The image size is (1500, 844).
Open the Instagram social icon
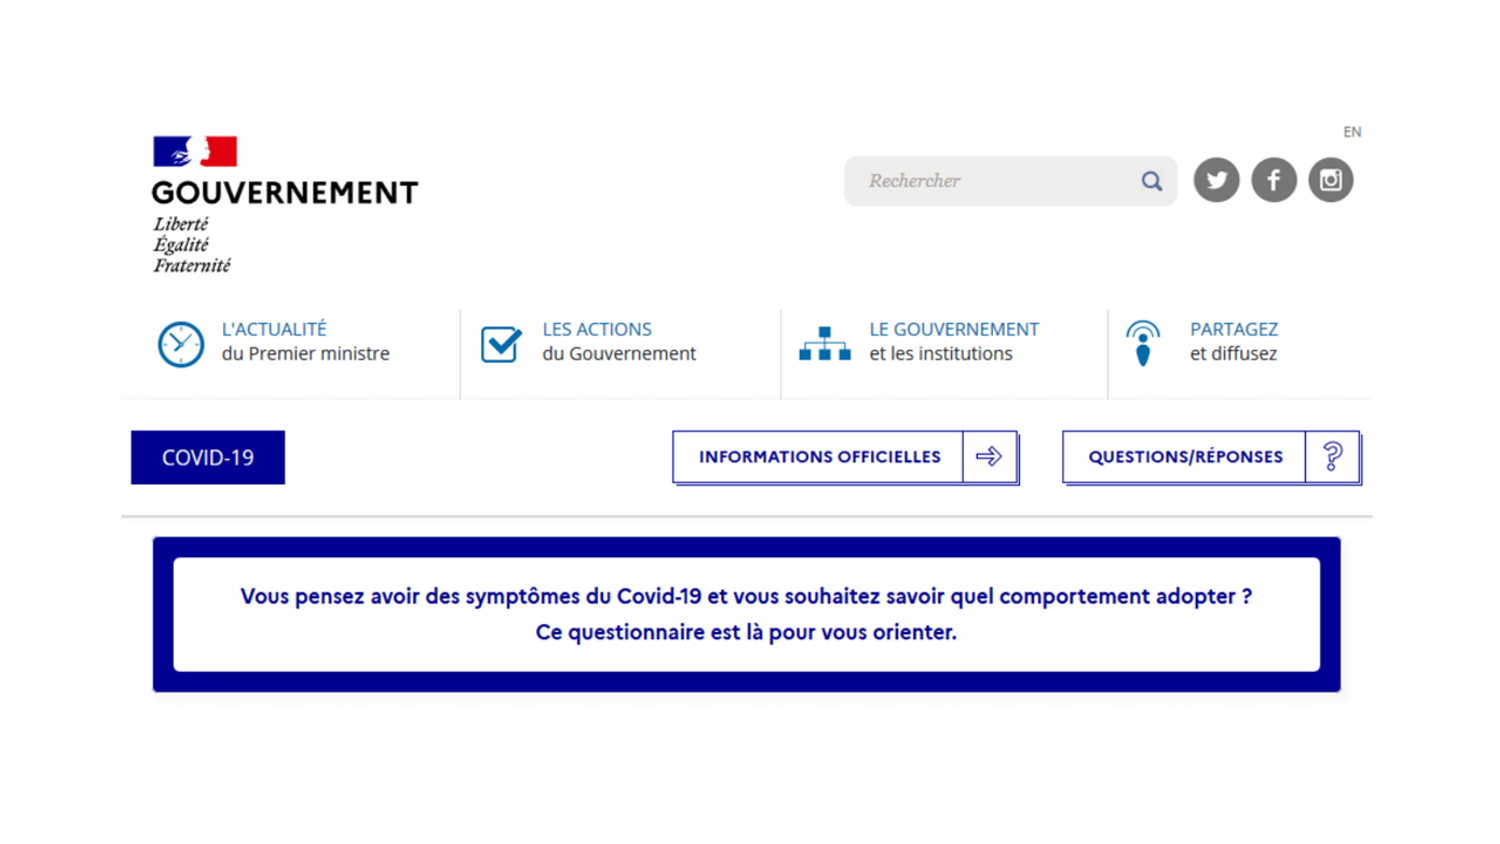click(1331, 180)
